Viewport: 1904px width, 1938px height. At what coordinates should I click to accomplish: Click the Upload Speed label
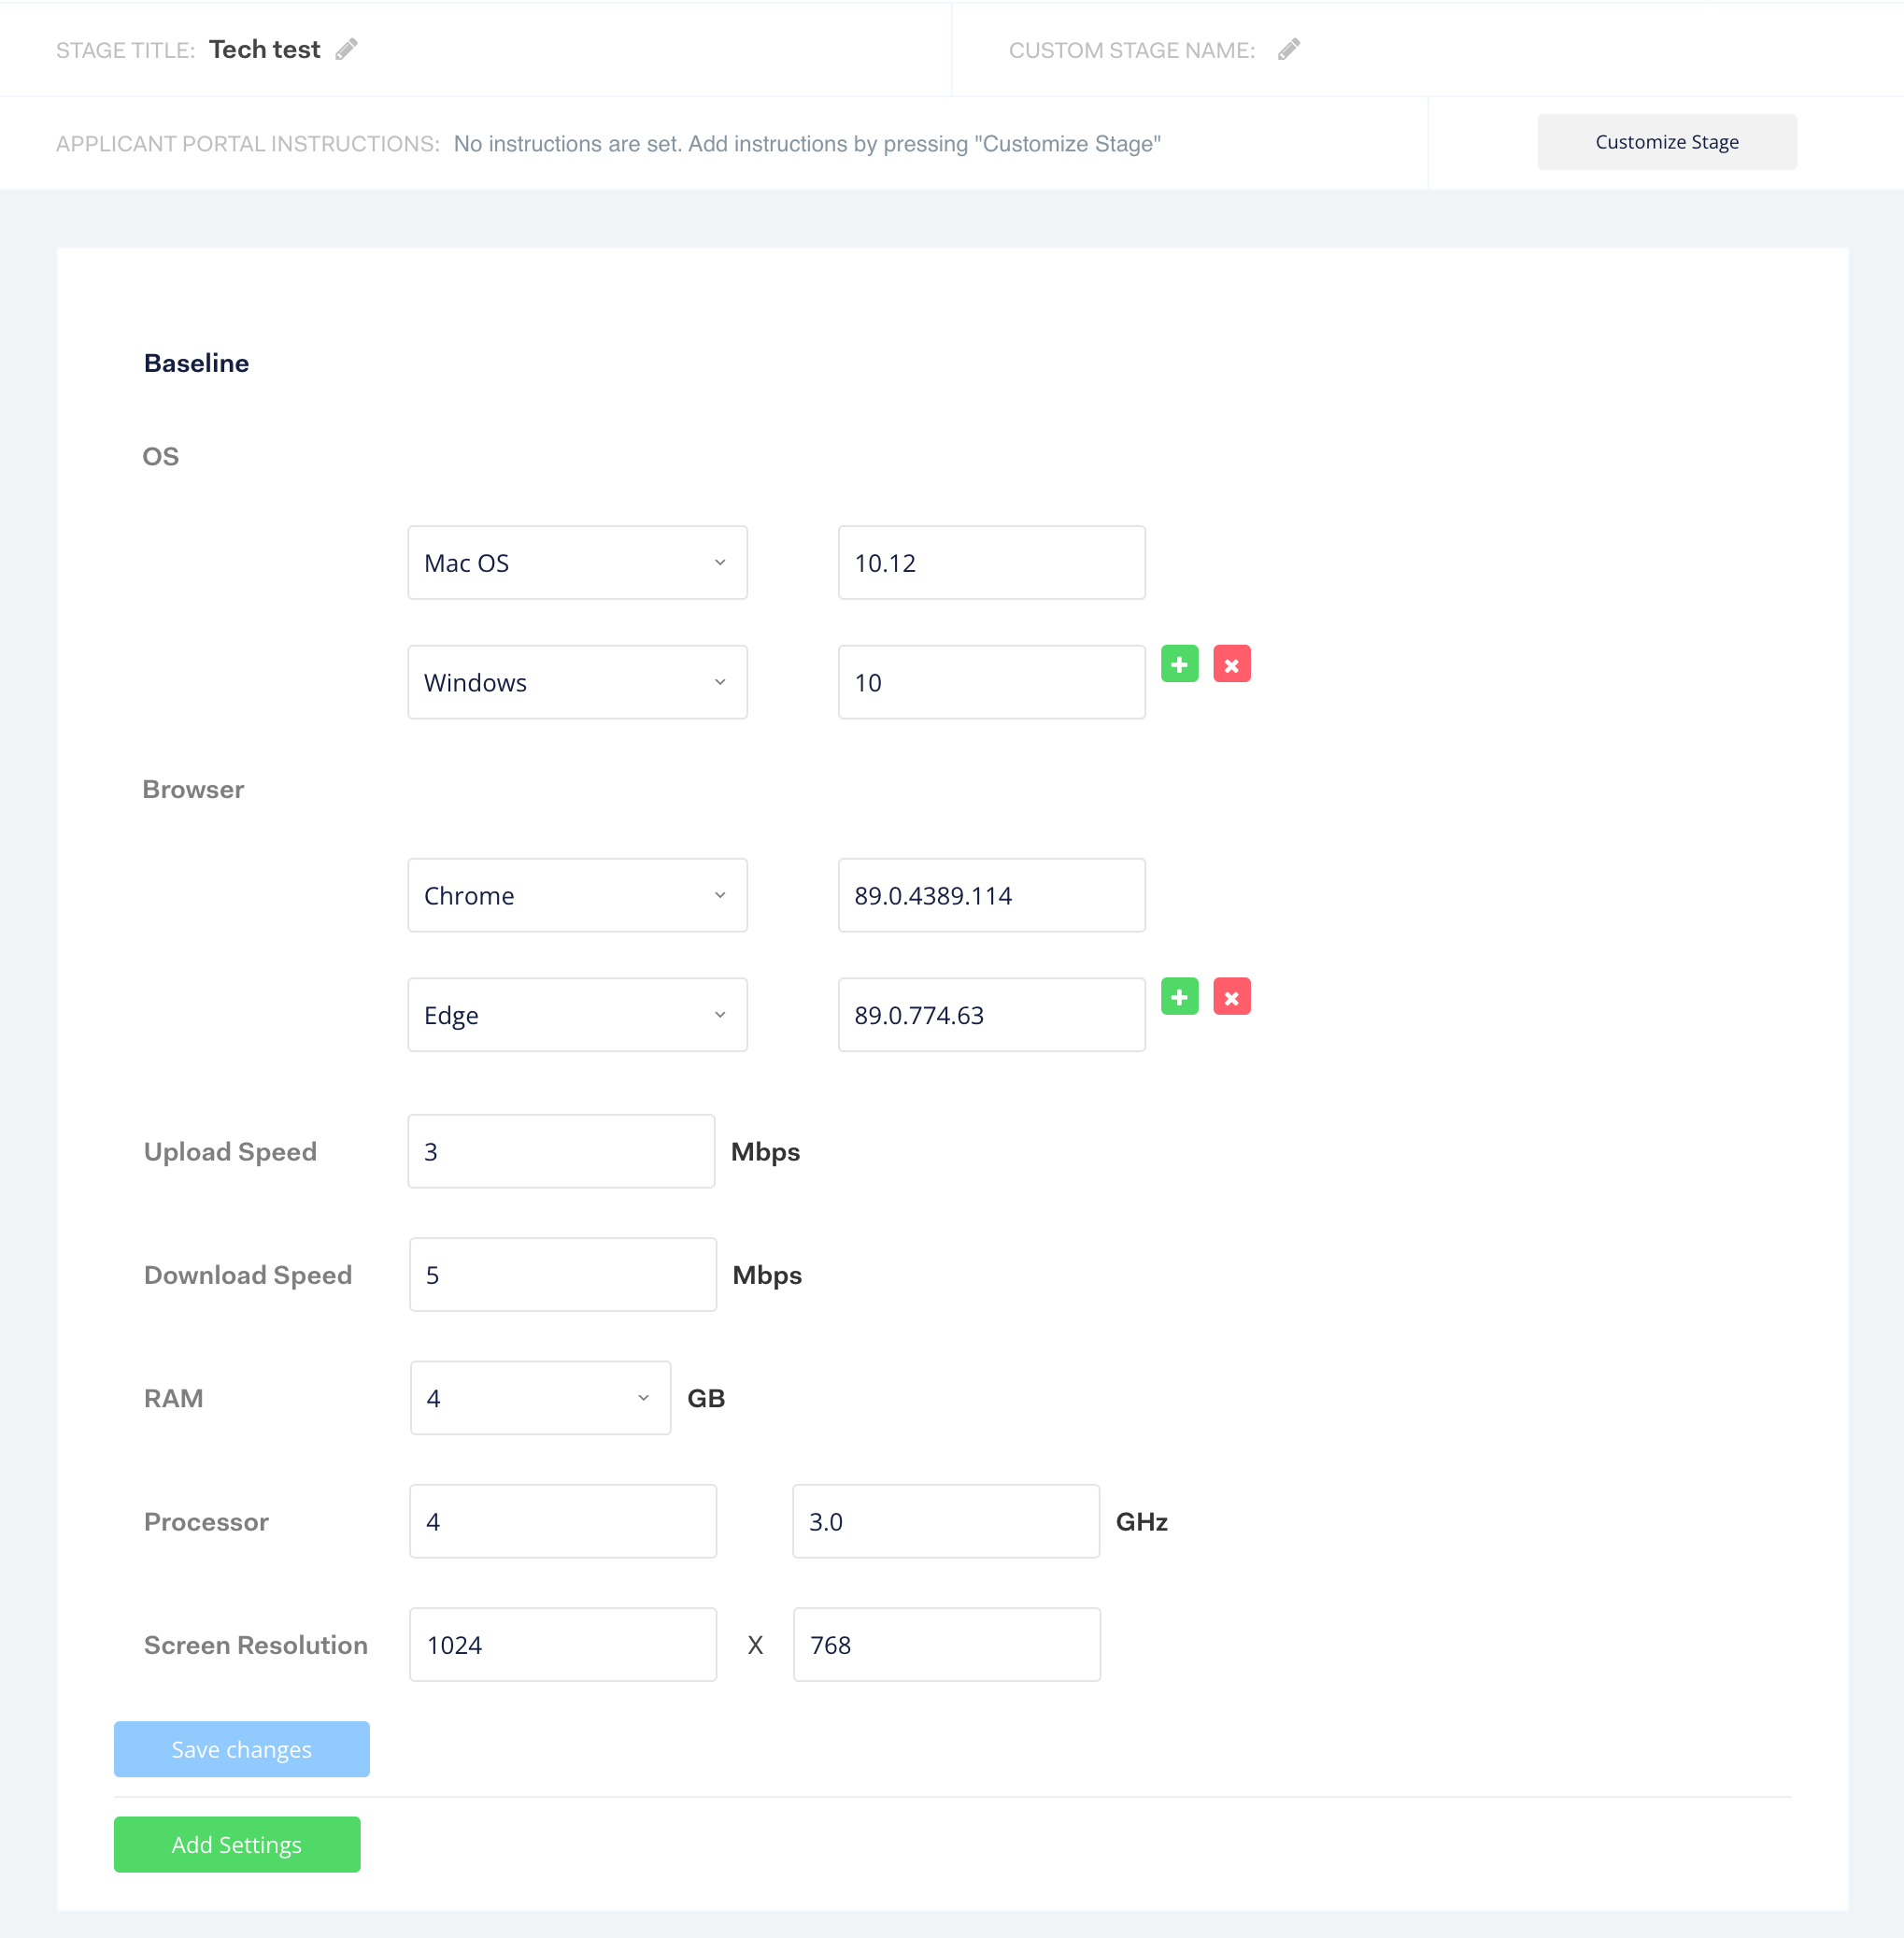point(230,1152)
